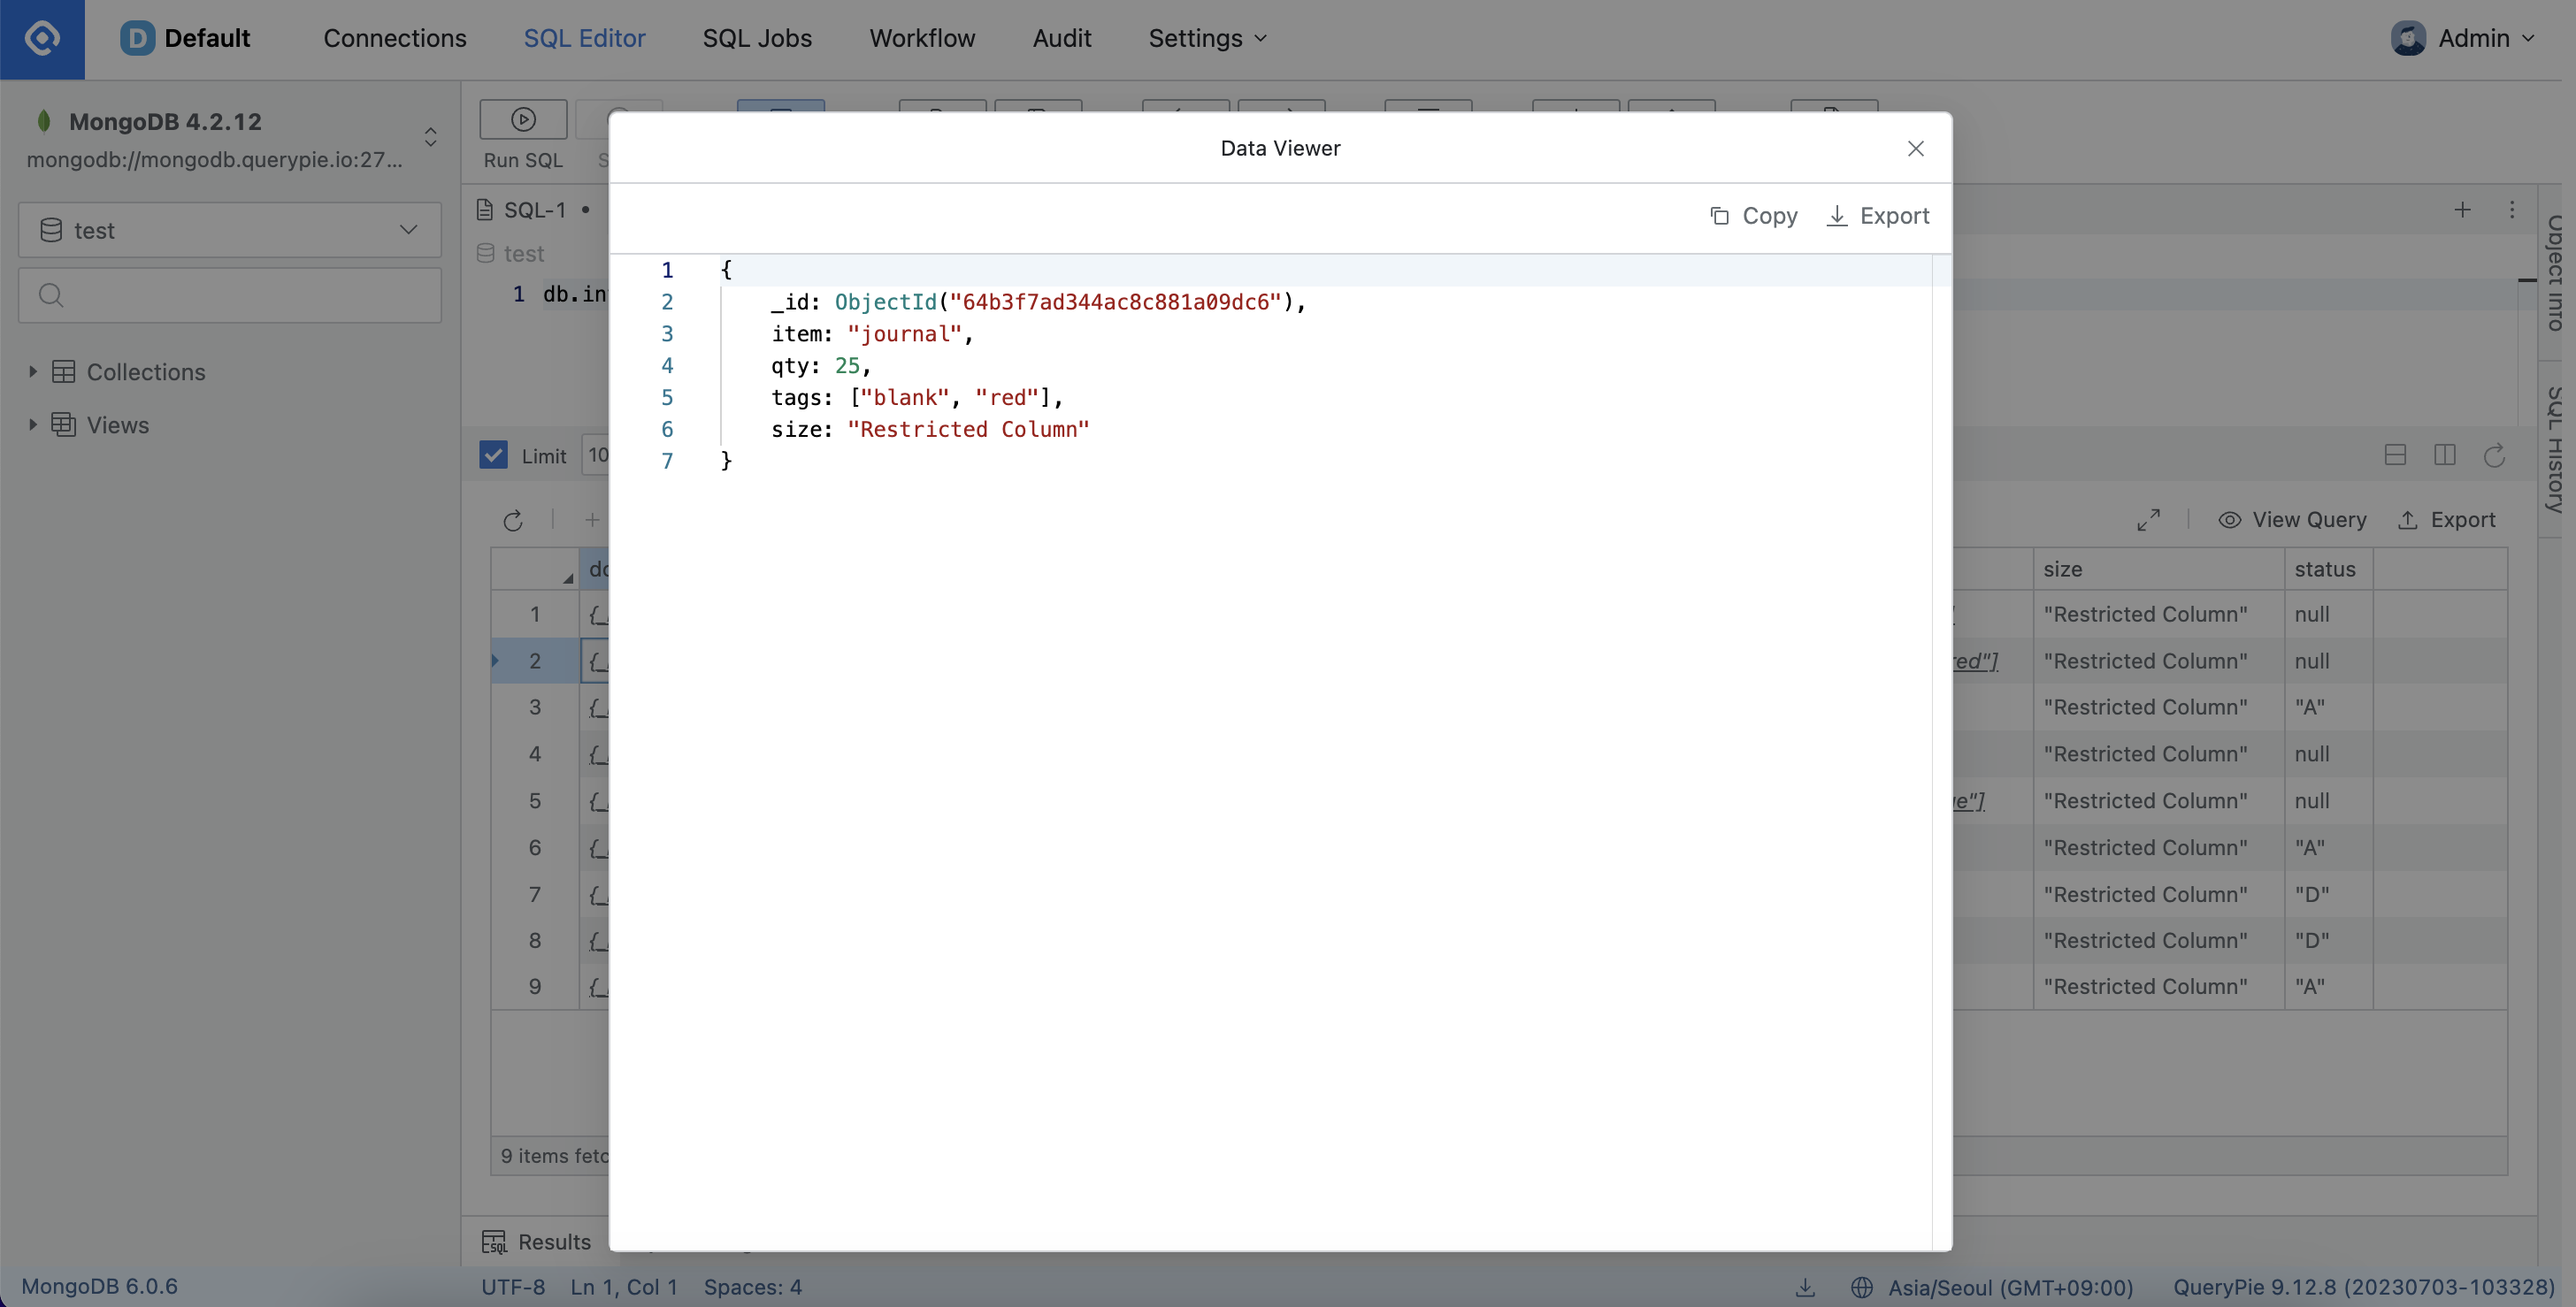Select the Views tree item
2576x1307 pixels.
pyautogui.click(x=118, y=425)
